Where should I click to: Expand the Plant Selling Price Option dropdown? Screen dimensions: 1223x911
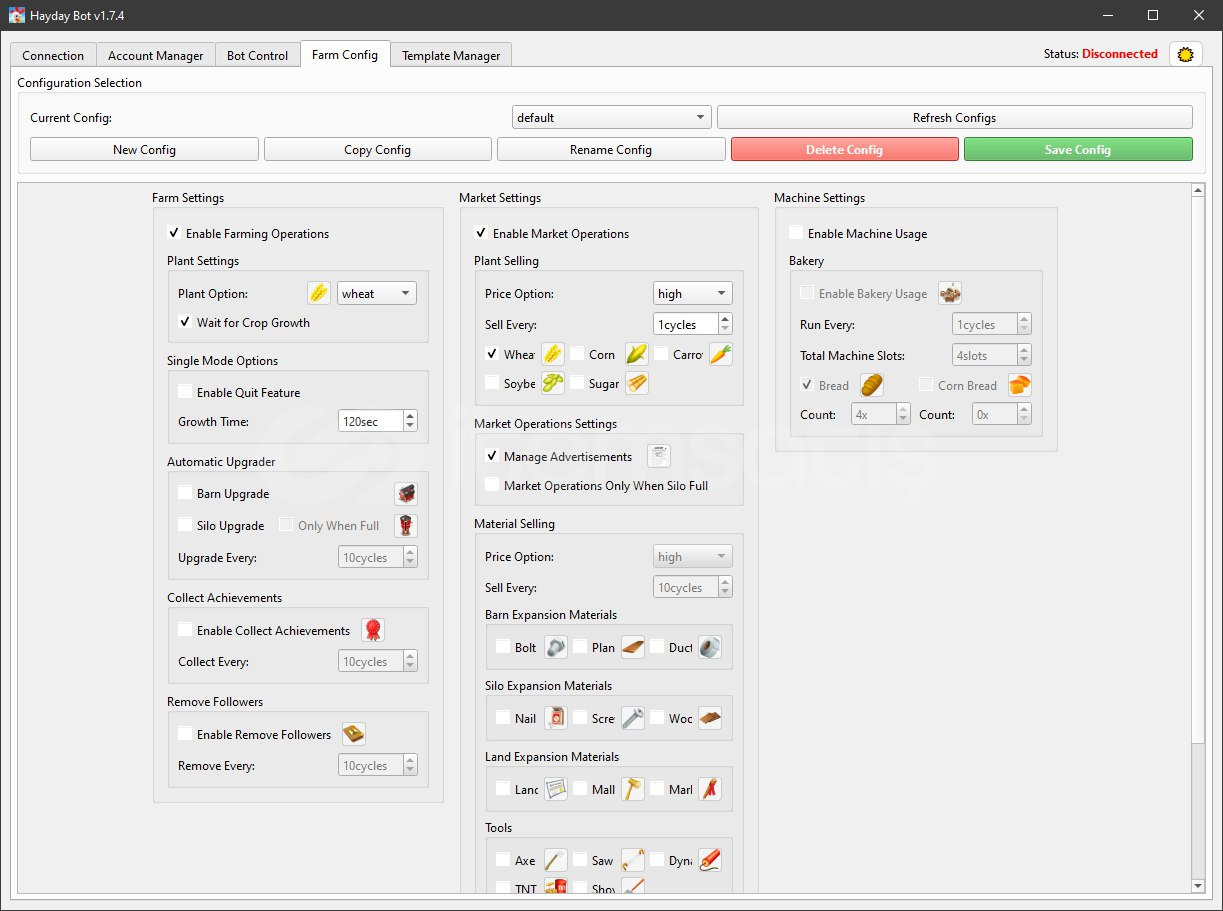692,293
